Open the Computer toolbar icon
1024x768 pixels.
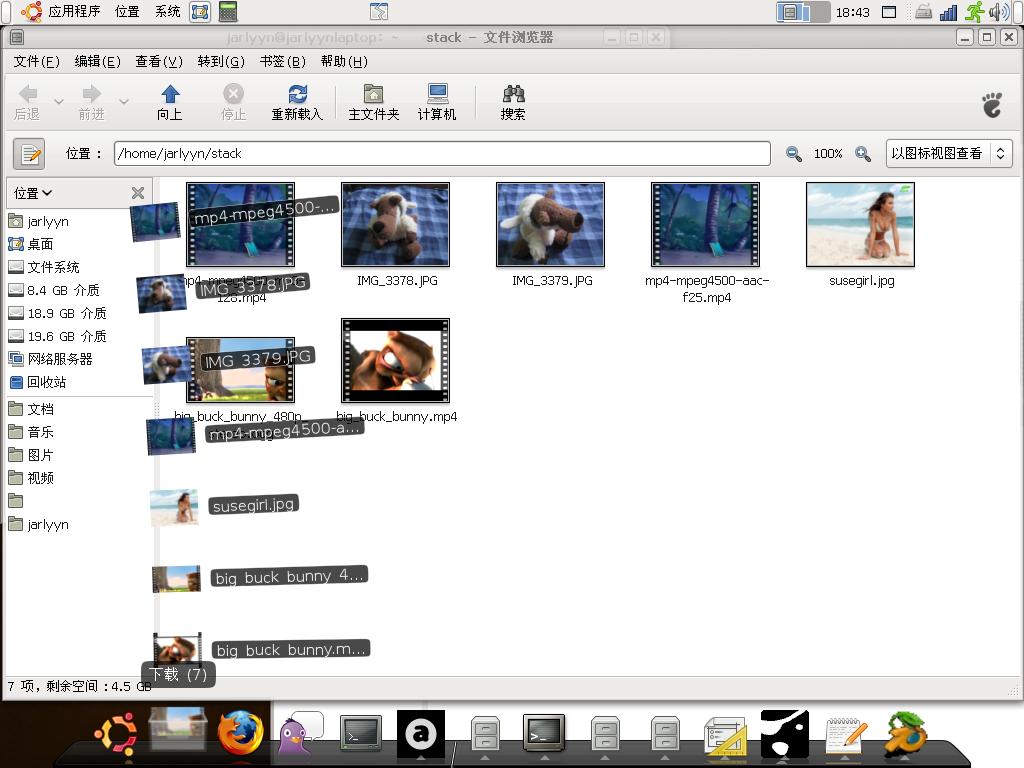(x=437, y=103)
